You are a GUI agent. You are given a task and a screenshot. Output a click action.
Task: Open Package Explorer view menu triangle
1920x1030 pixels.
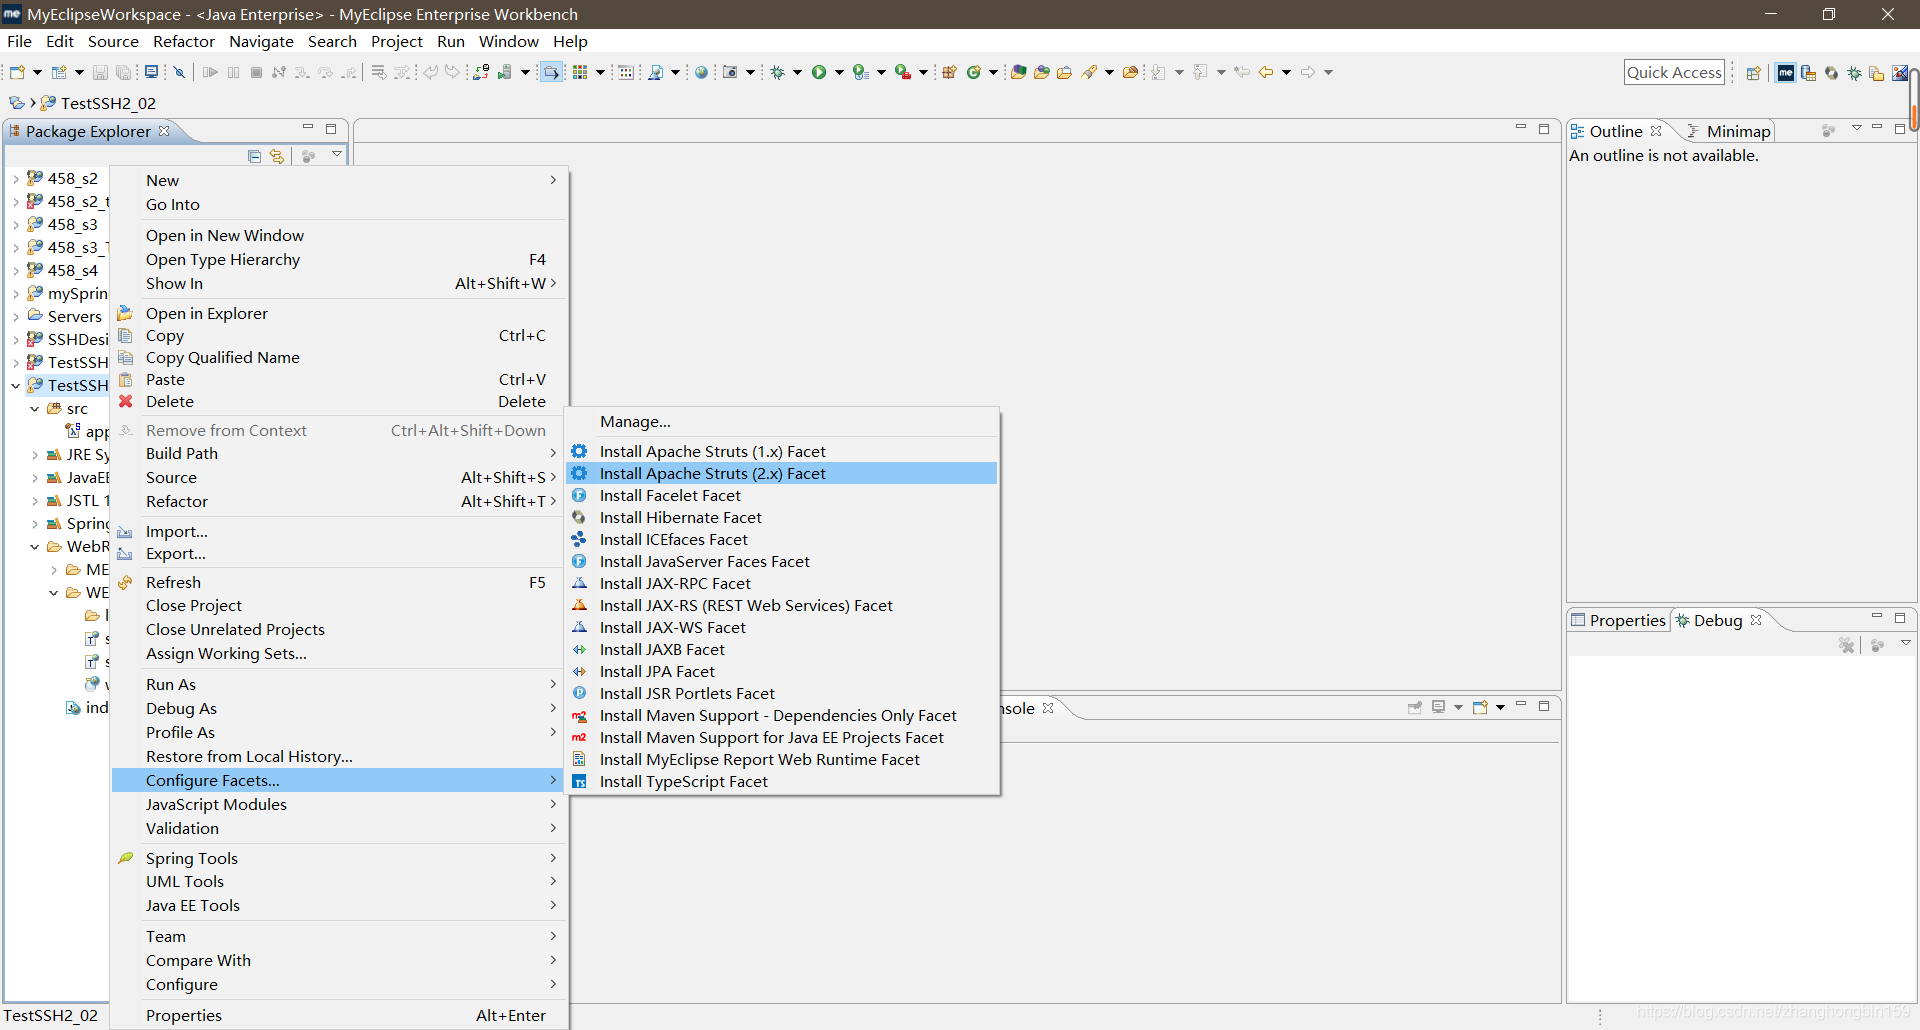[x=337, y=154]
